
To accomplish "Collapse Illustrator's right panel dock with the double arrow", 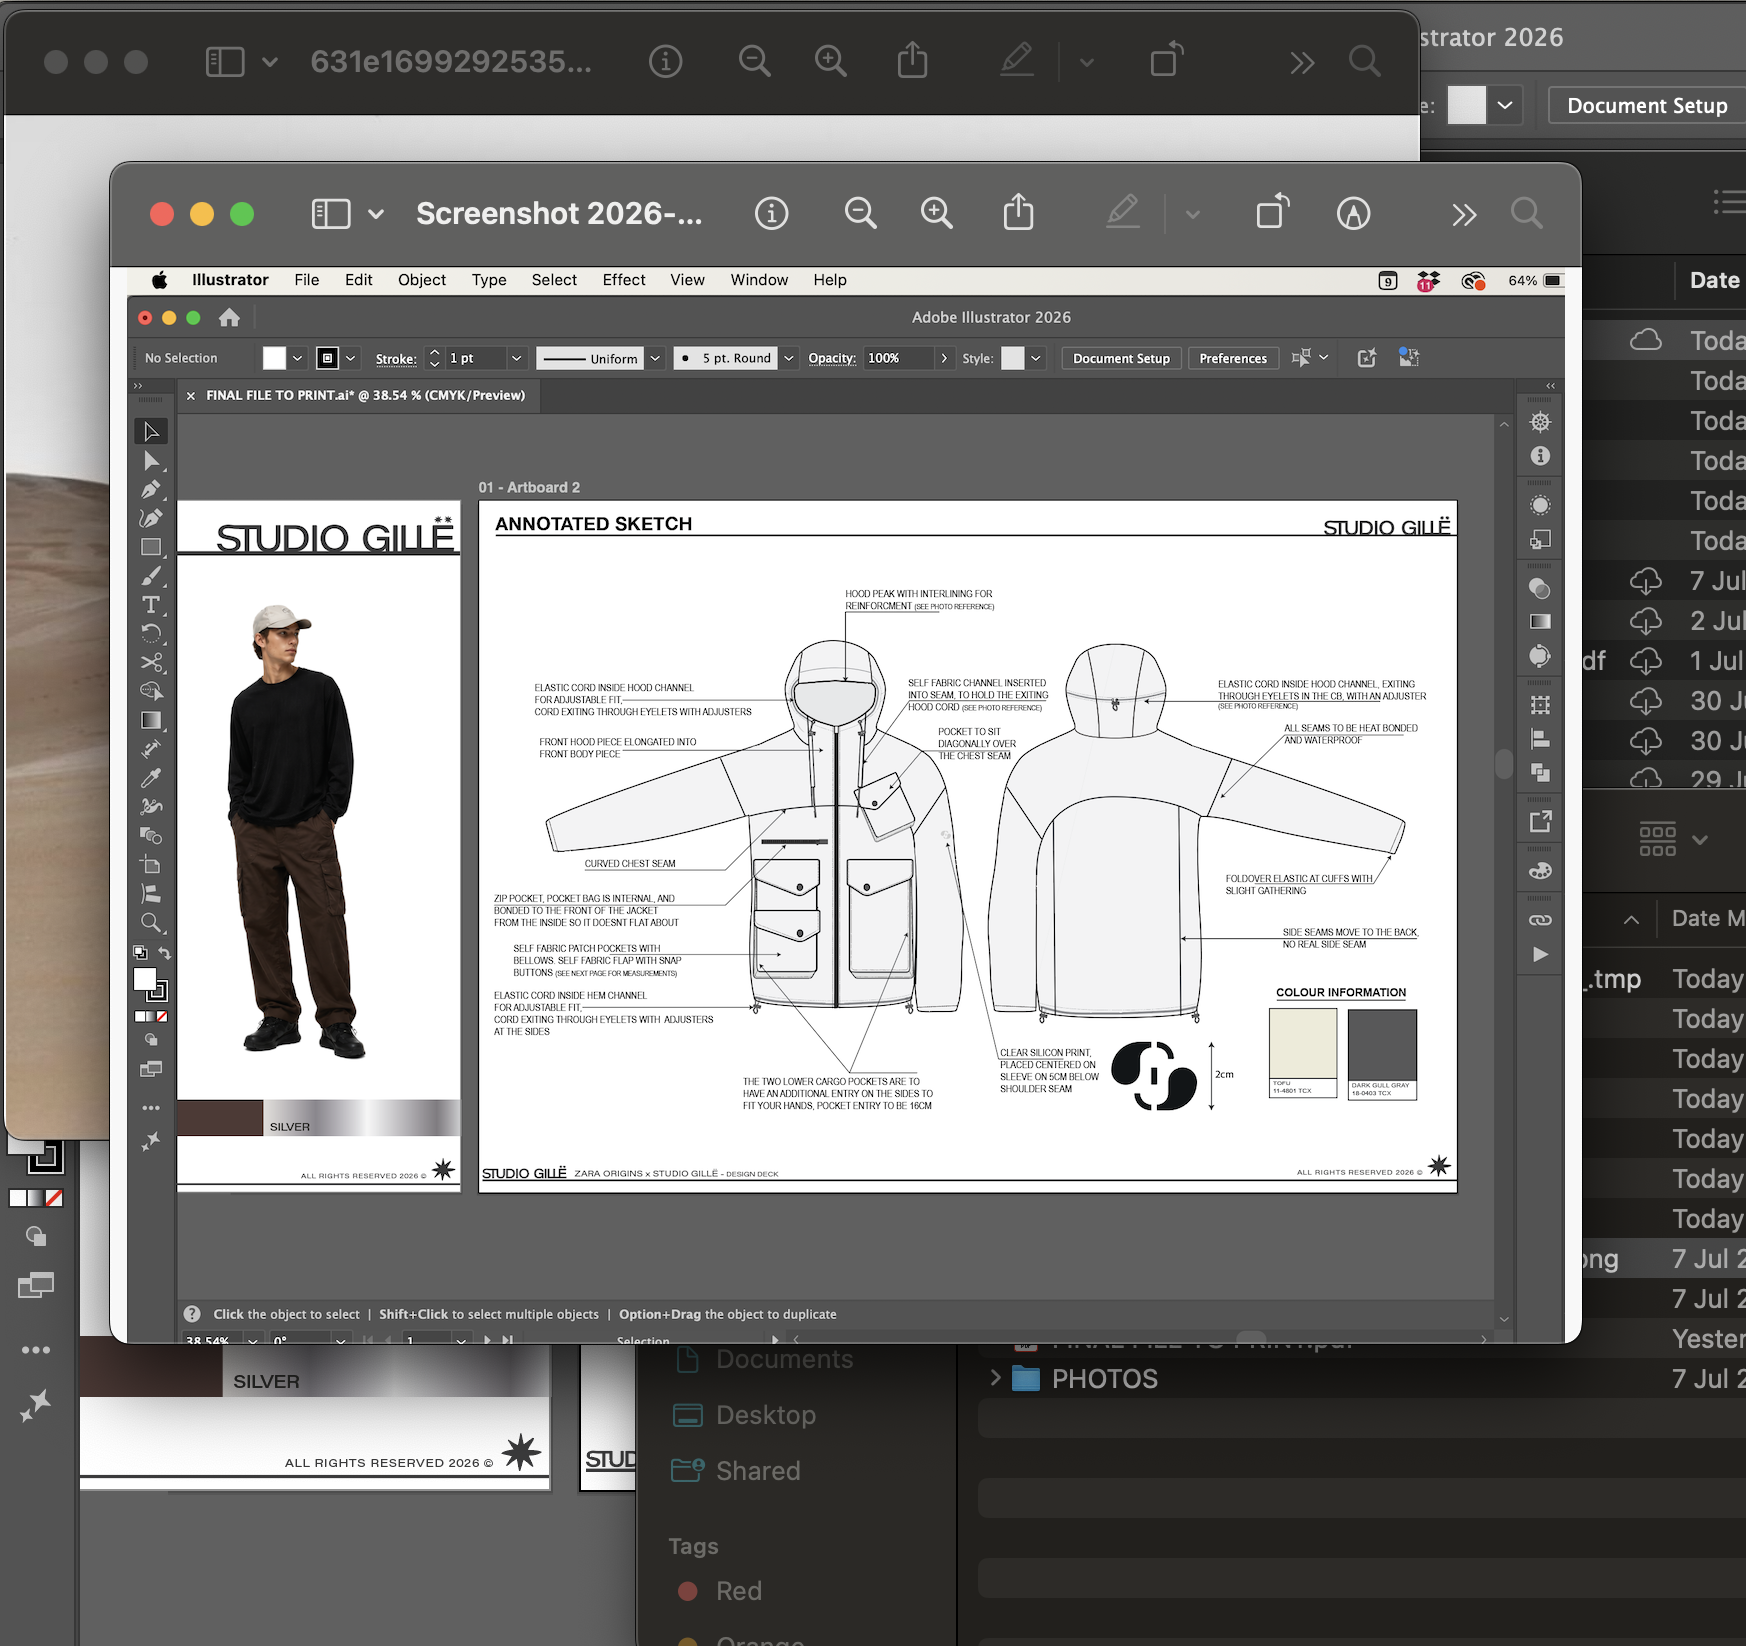I will coord(1550,386).
